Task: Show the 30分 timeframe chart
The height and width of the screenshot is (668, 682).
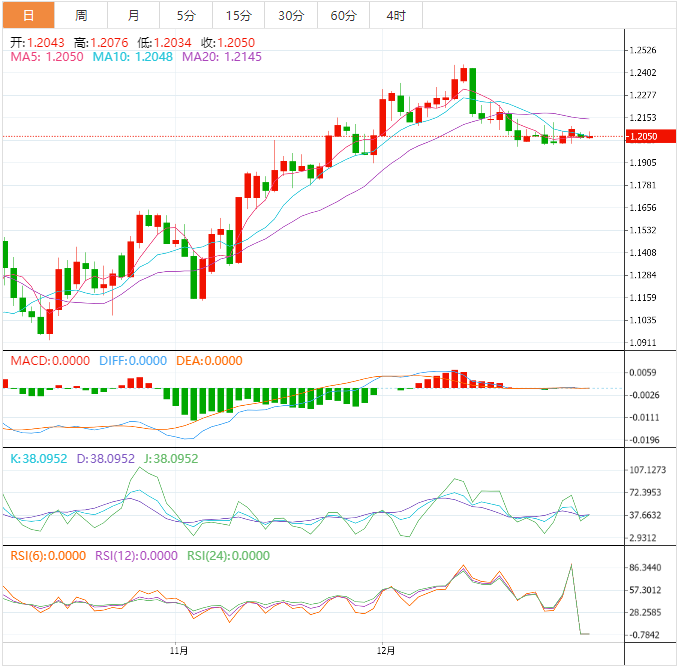Action: (291, 15)
